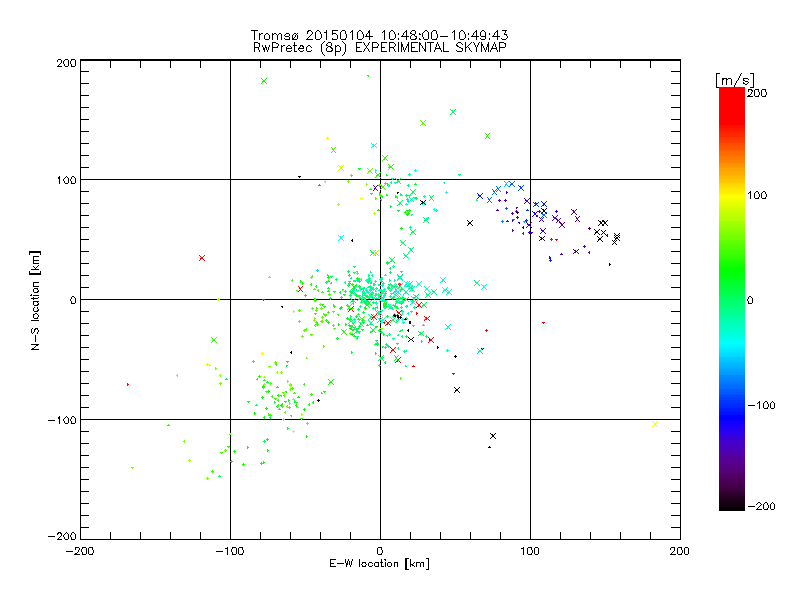The image size is (800, 600).
Task: Select the black bottom end of colorbar
Action: 732,503
